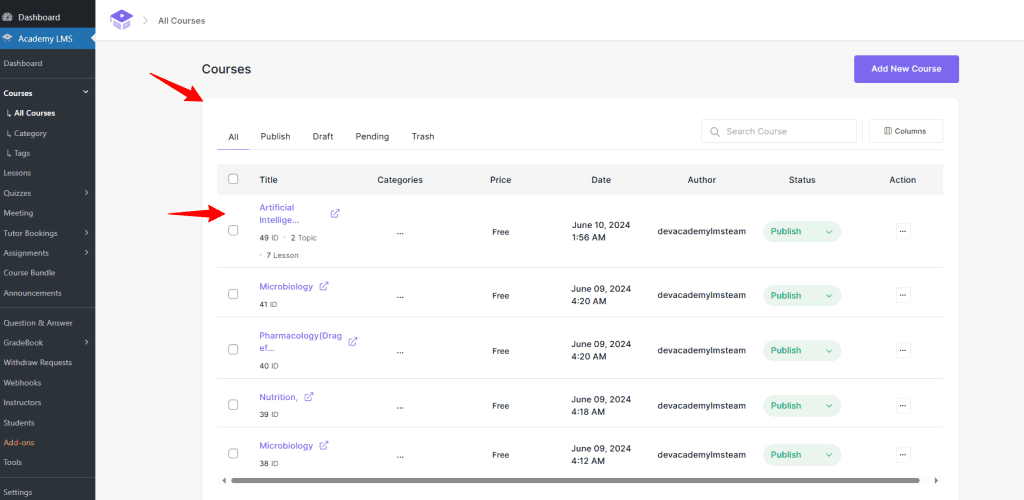Click the Academy LMS sidebar menu icon
The width and height of the screenshot is (1024, 500).
tap(8, 38)
